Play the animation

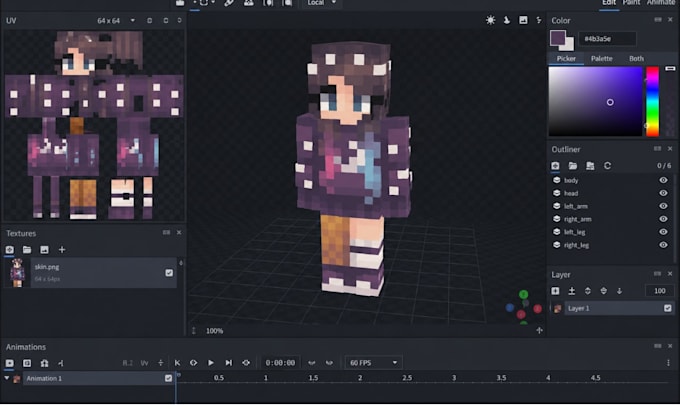[x=211, y=363]
